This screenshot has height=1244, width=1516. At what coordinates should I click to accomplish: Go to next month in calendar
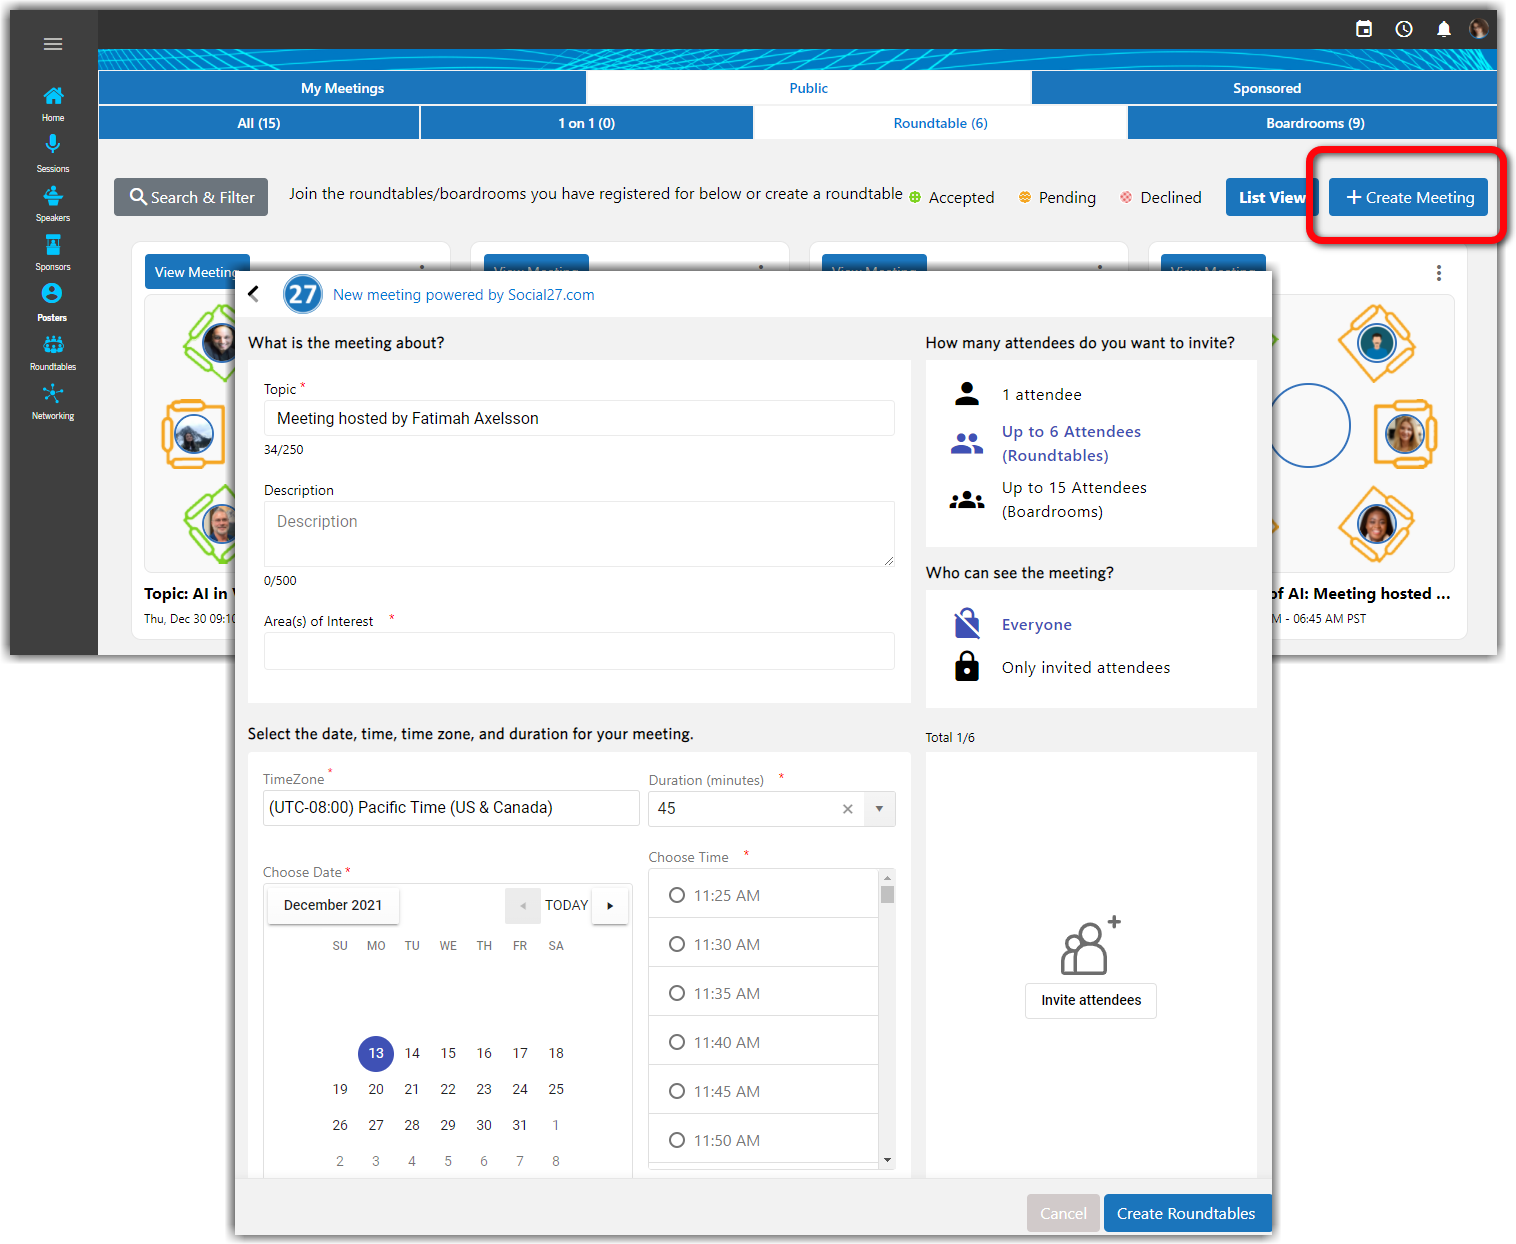tap(610, 905)
